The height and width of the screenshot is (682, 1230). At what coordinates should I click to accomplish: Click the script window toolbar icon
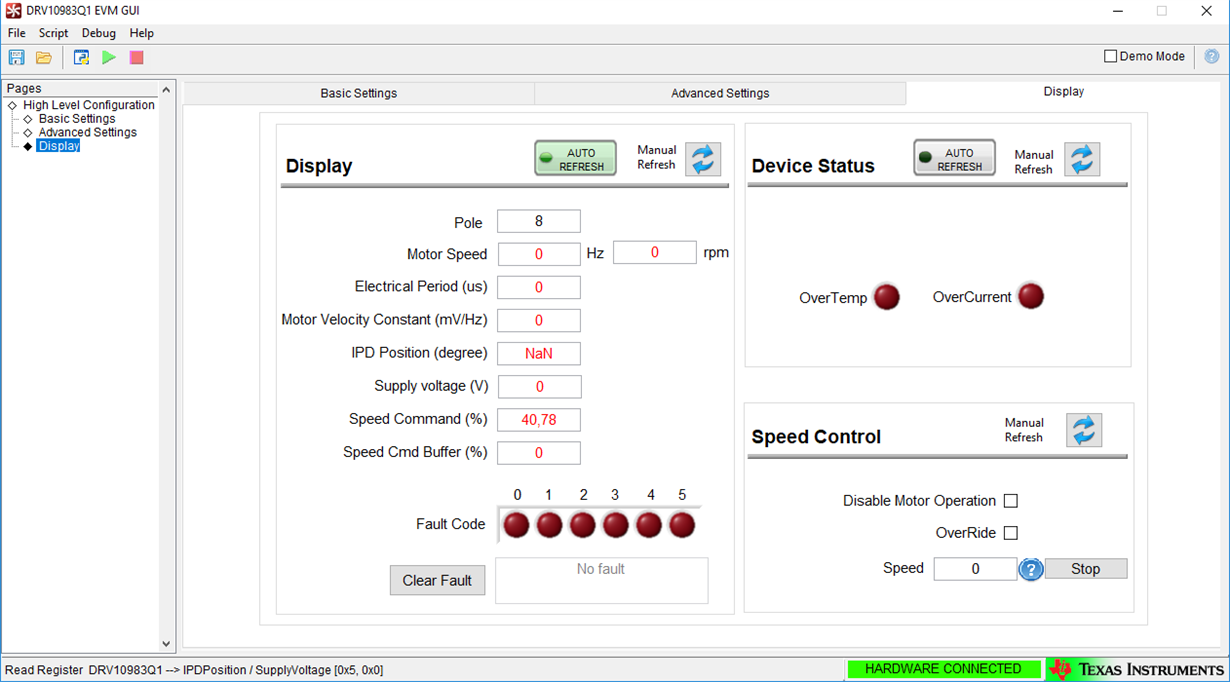point(81,58)
